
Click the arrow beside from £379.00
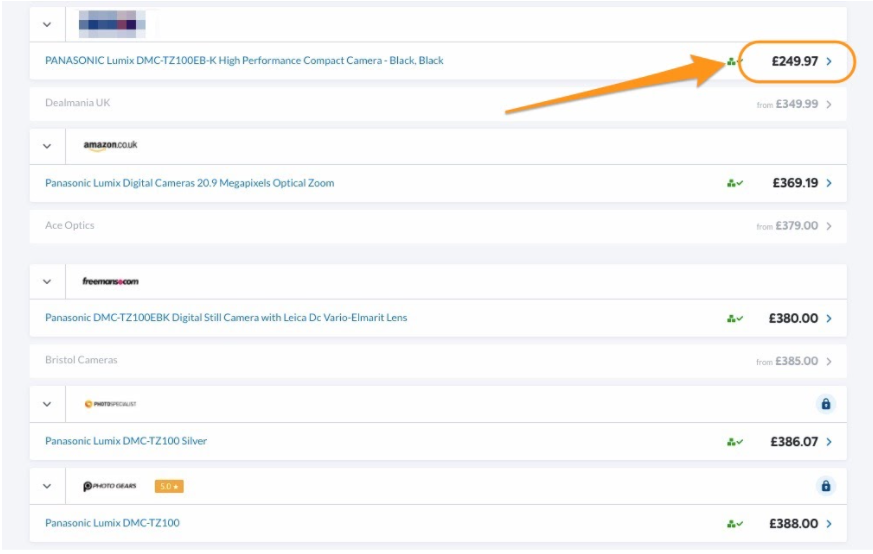829,226
